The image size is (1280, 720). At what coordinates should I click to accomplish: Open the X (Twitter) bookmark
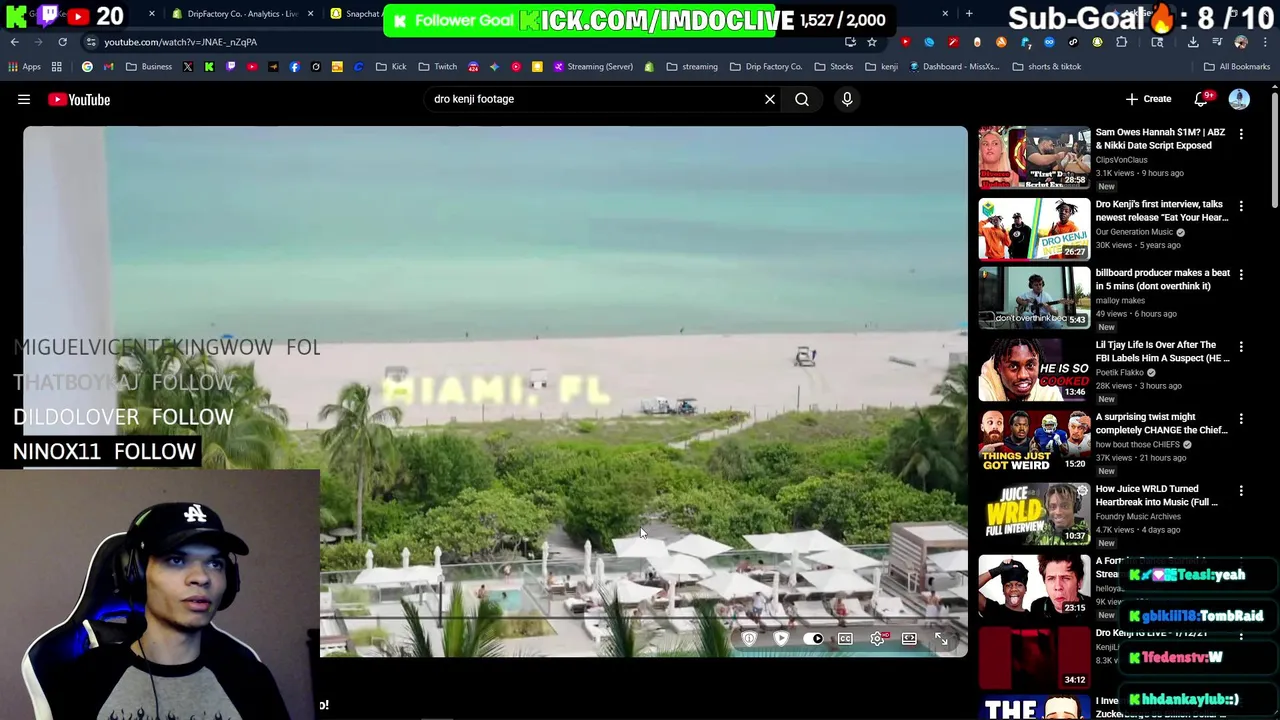coord(187,67)
